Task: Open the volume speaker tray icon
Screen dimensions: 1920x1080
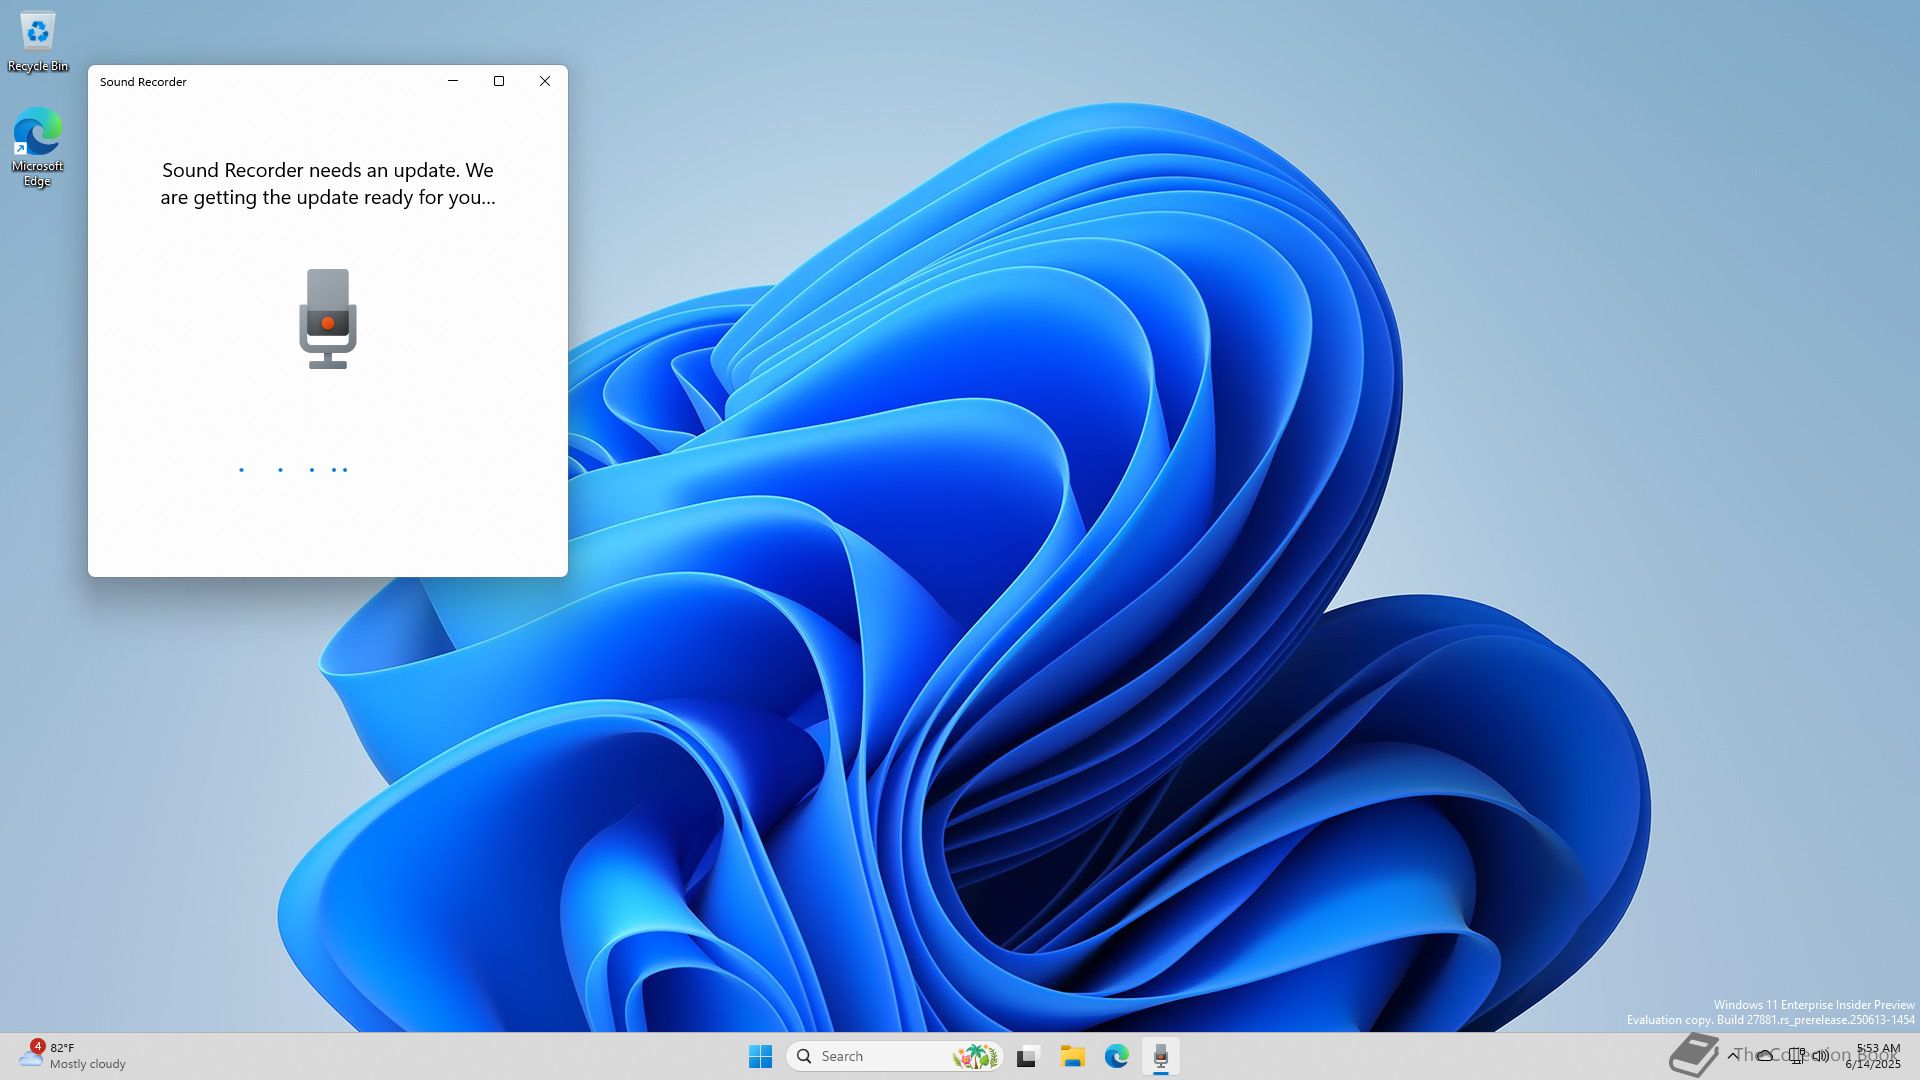Action: tap(1821, 1055)
